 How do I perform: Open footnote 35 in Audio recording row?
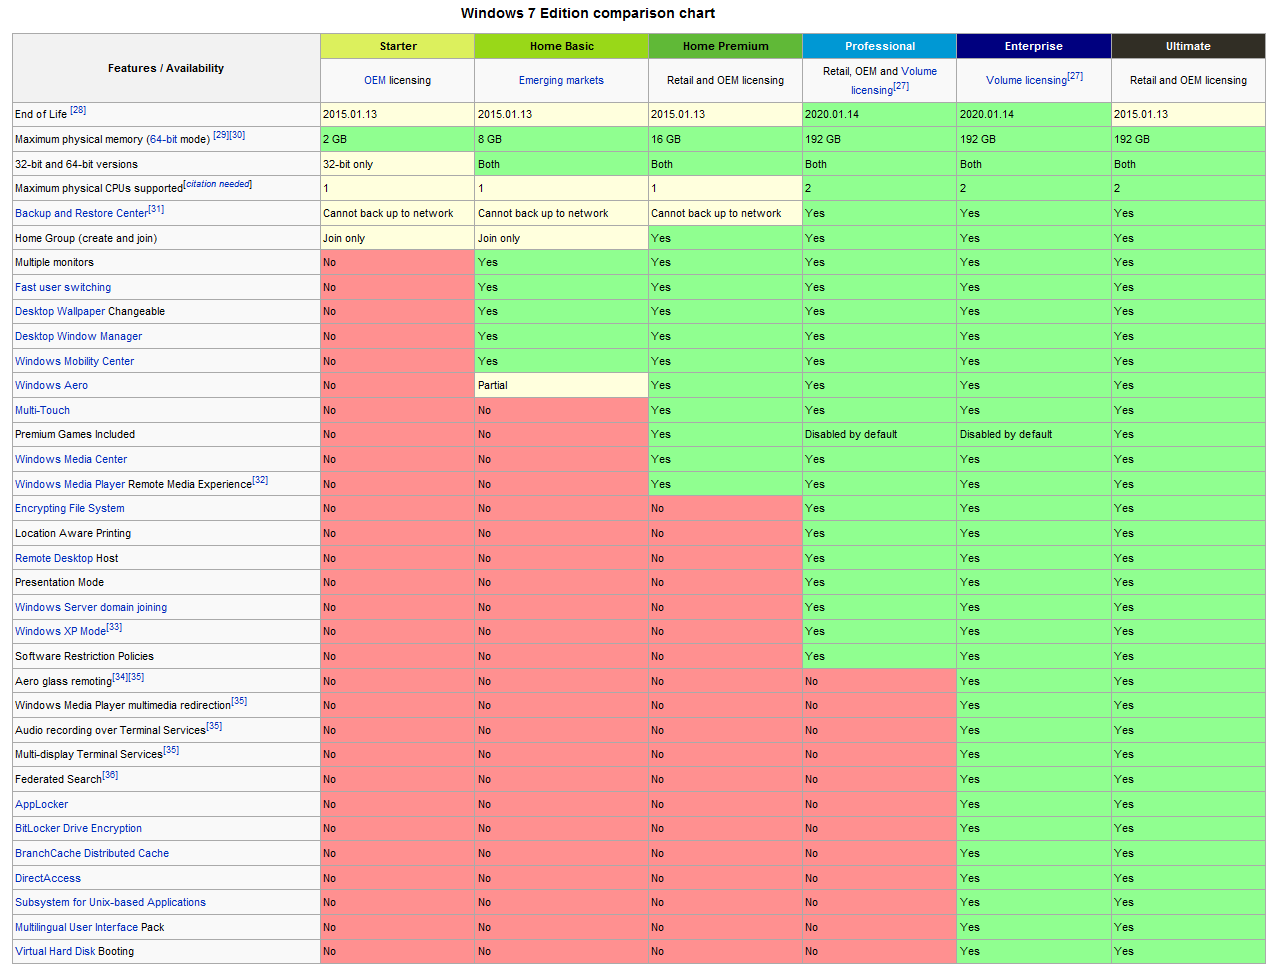pos(214,726)
